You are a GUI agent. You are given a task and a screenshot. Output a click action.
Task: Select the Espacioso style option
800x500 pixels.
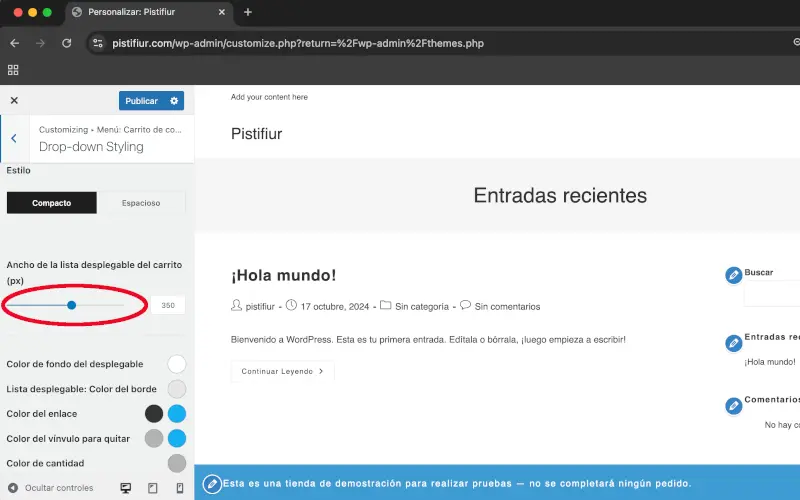(x=141, y=203)
